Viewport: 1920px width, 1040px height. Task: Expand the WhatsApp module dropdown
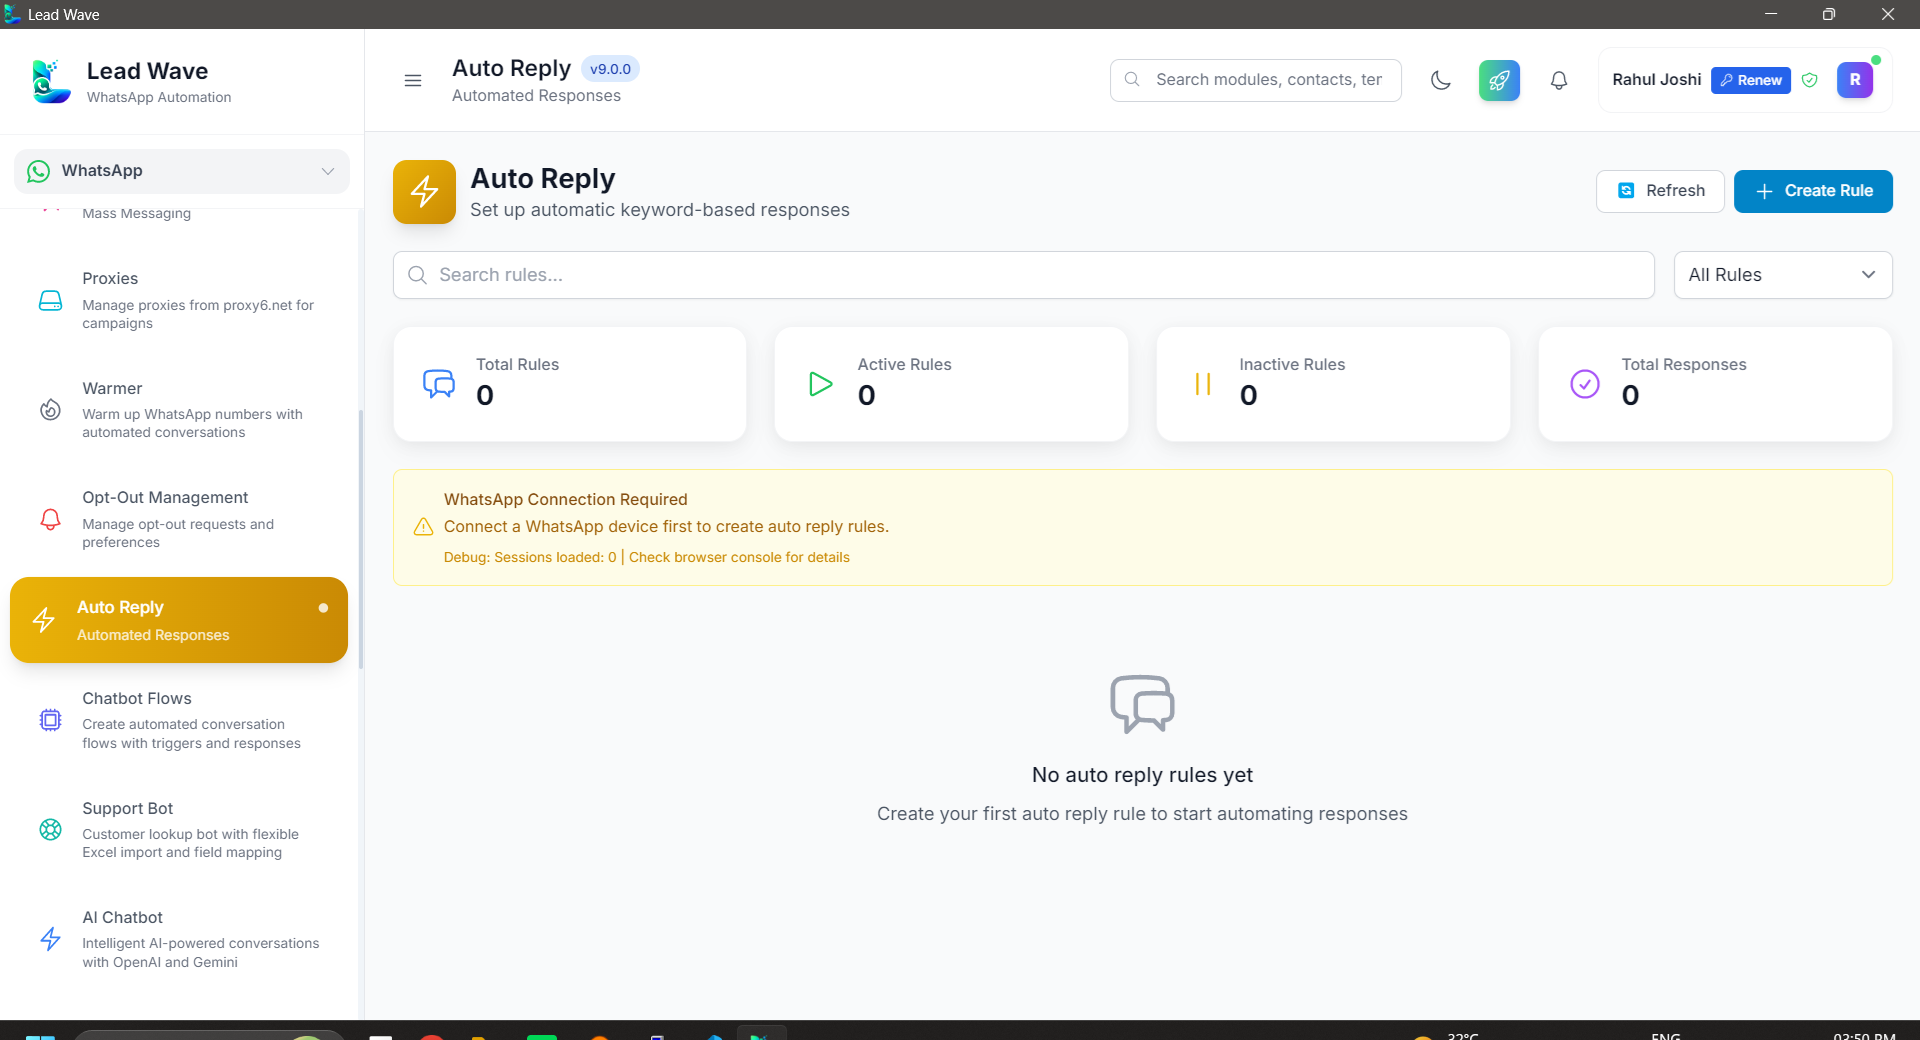tap(182, 171)
